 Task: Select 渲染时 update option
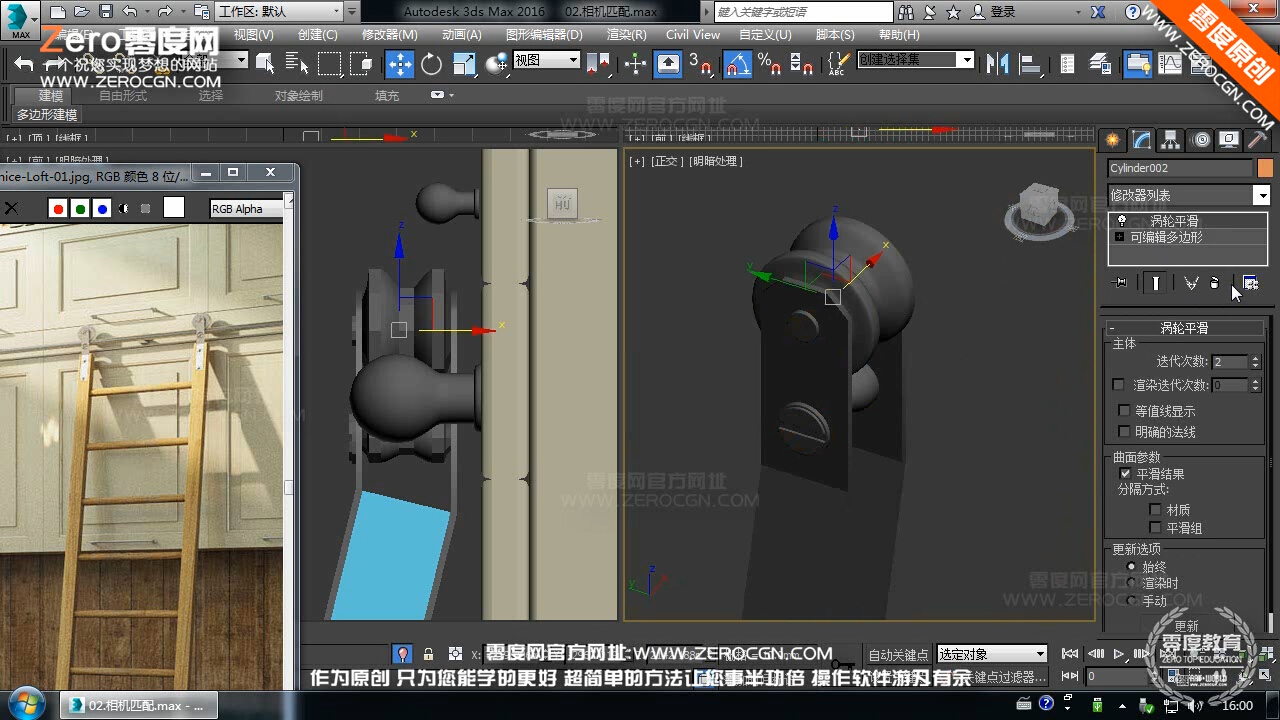point(1131,583)
